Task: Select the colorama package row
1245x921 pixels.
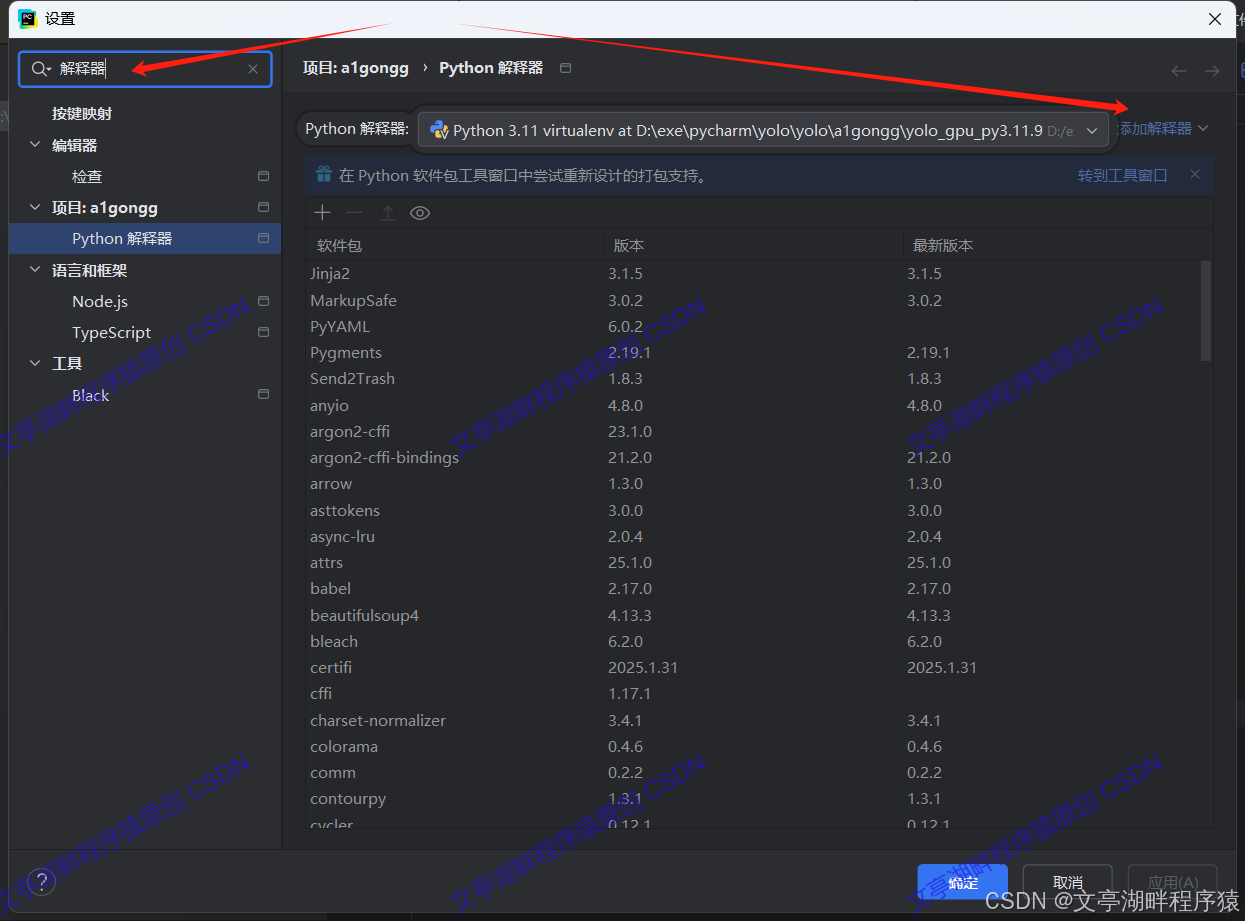Action: coord(754,746)
